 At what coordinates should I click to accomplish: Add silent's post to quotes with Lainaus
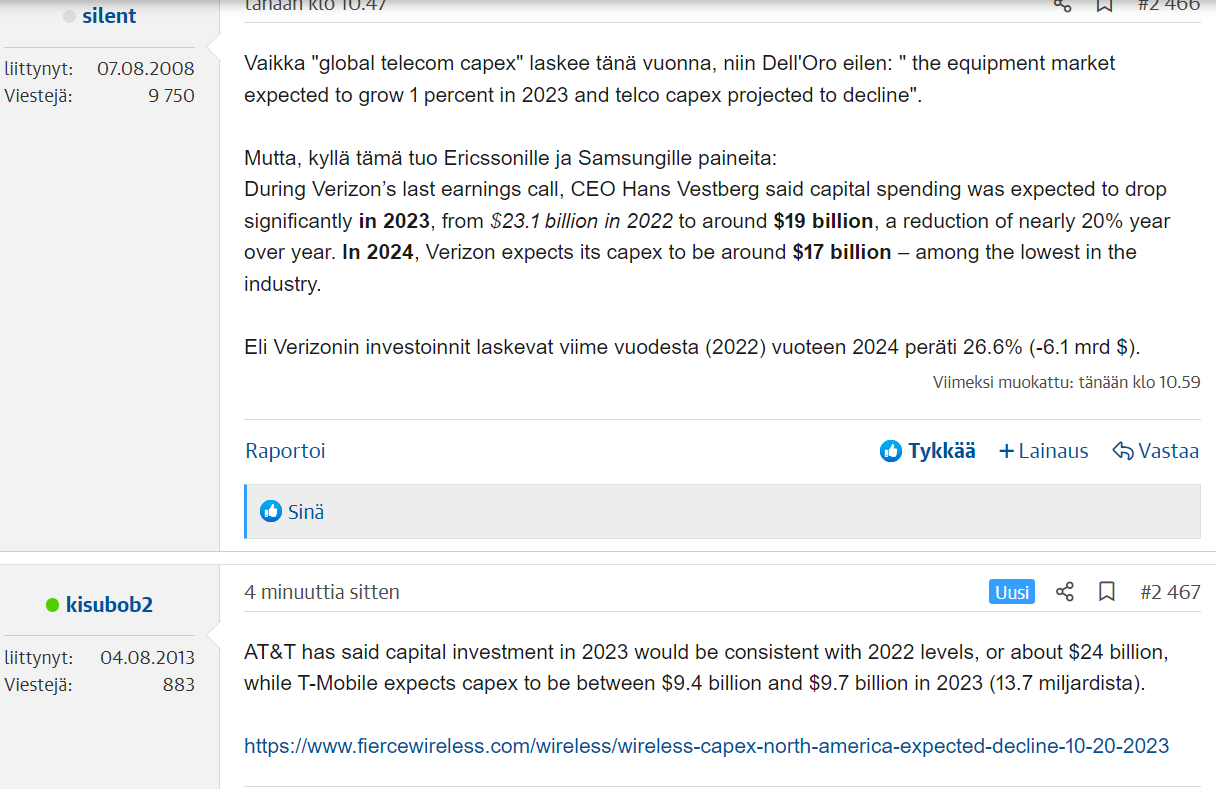click(1044, 451)
